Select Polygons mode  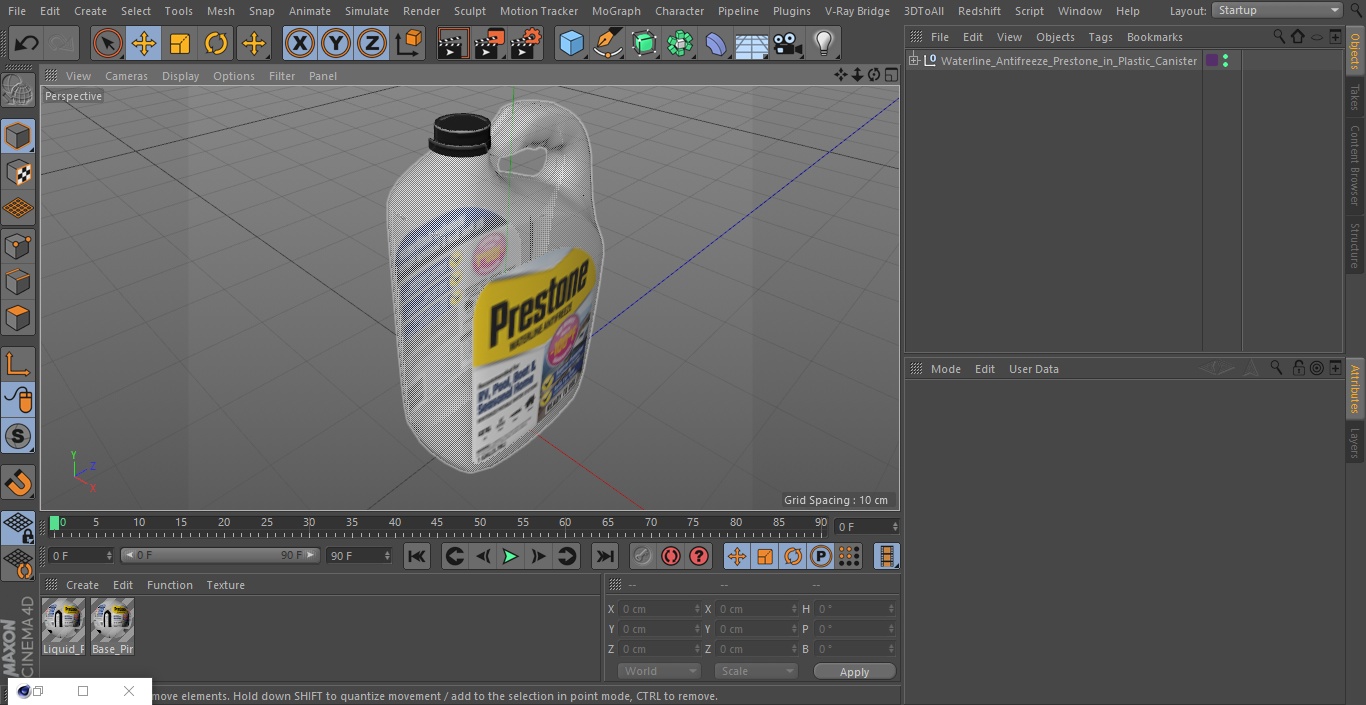coord(18,318)
